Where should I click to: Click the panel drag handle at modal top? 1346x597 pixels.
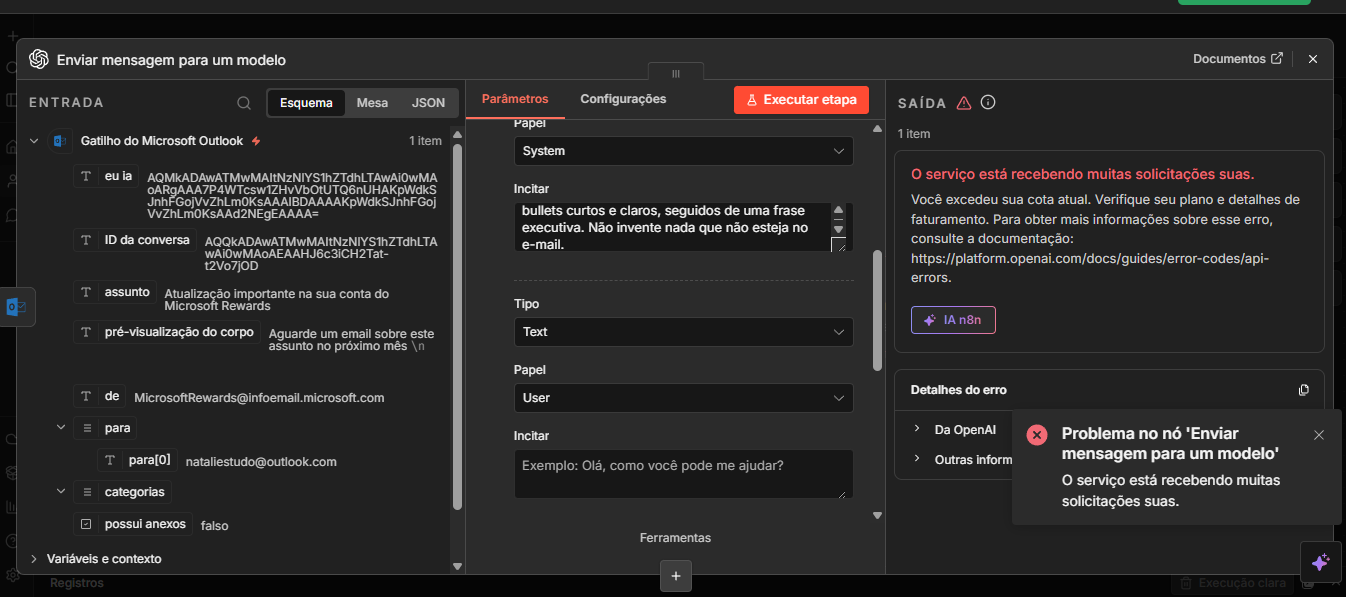[x=676, y=72]
